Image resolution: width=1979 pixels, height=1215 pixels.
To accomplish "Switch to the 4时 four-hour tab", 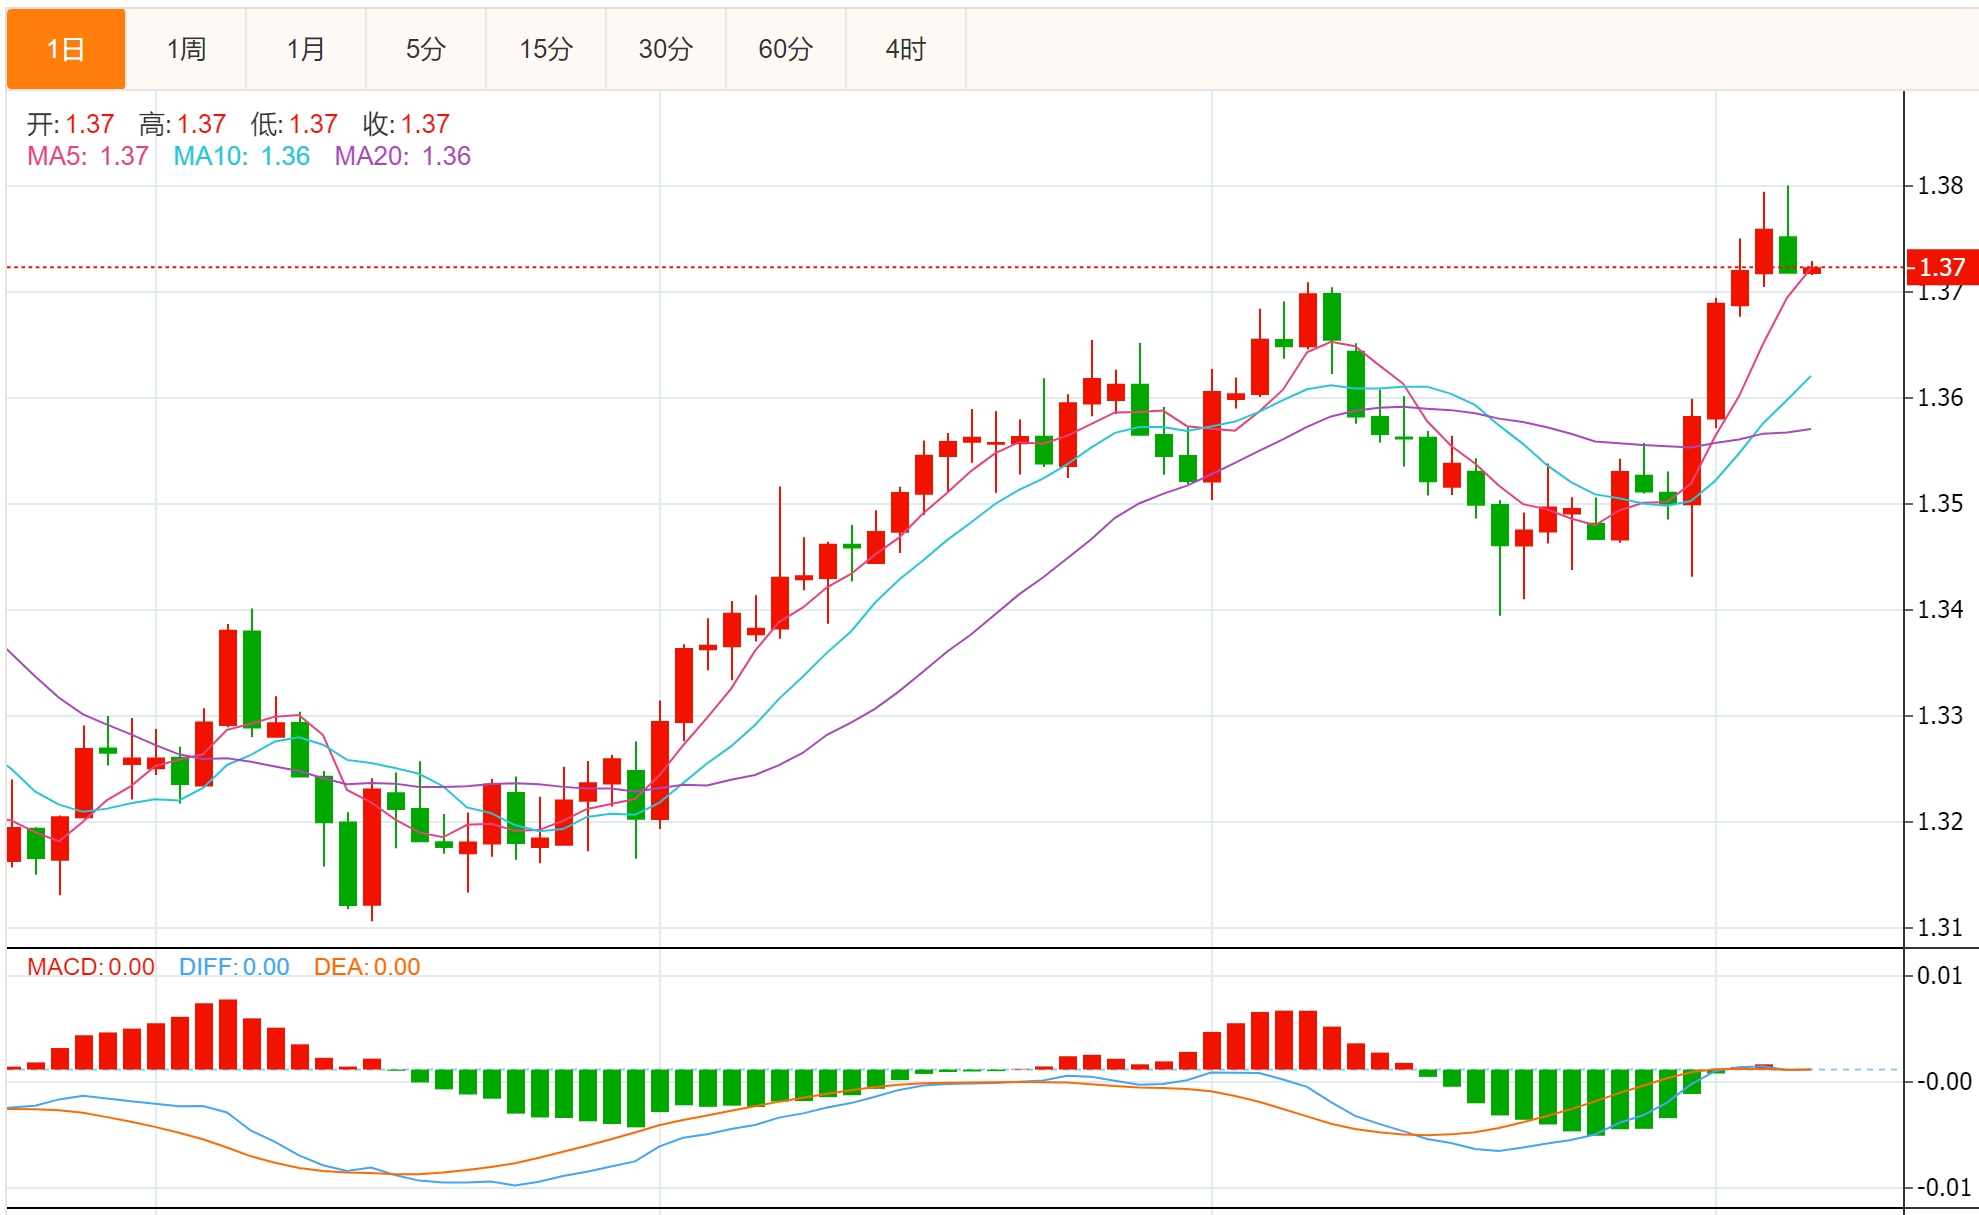I will pos(906,49).
